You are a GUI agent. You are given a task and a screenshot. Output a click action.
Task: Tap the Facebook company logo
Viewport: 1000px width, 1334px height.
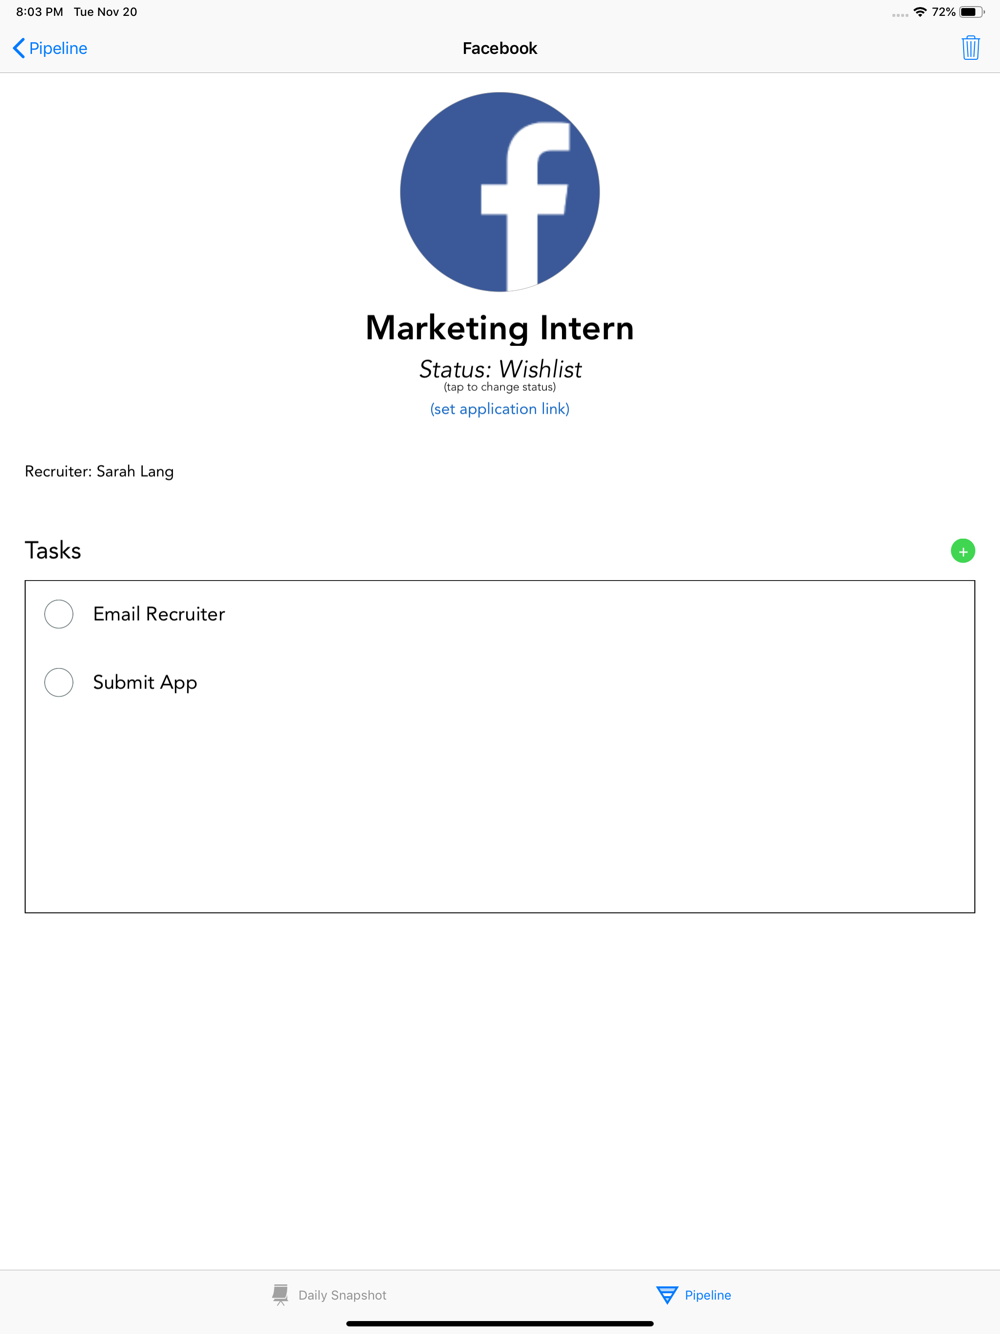pyautogui.click(x=500, y=192)
